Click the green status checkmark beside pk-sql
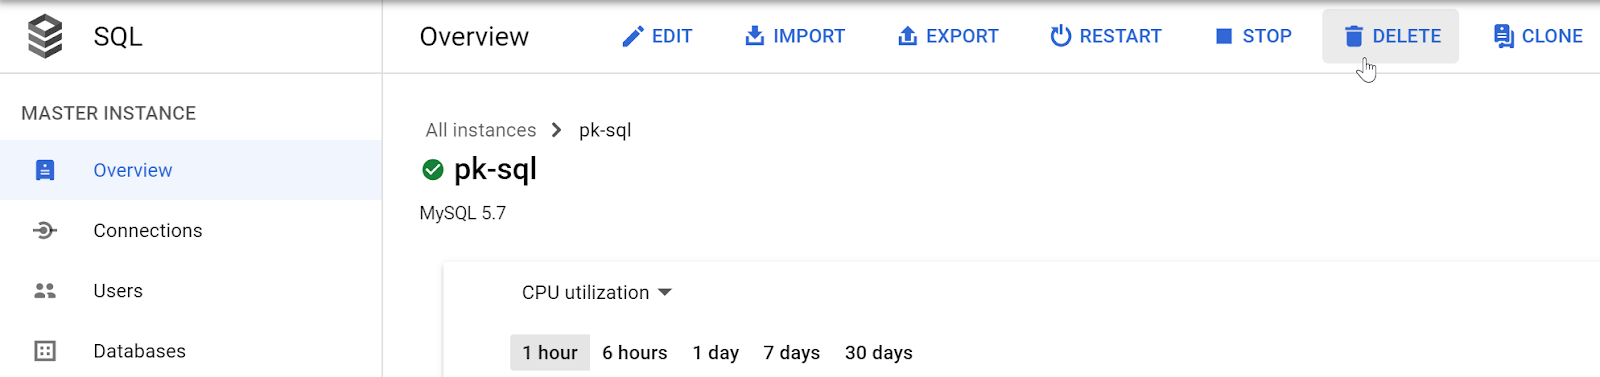The height and width of the screenshot is (377, 1600). point(433,170)
